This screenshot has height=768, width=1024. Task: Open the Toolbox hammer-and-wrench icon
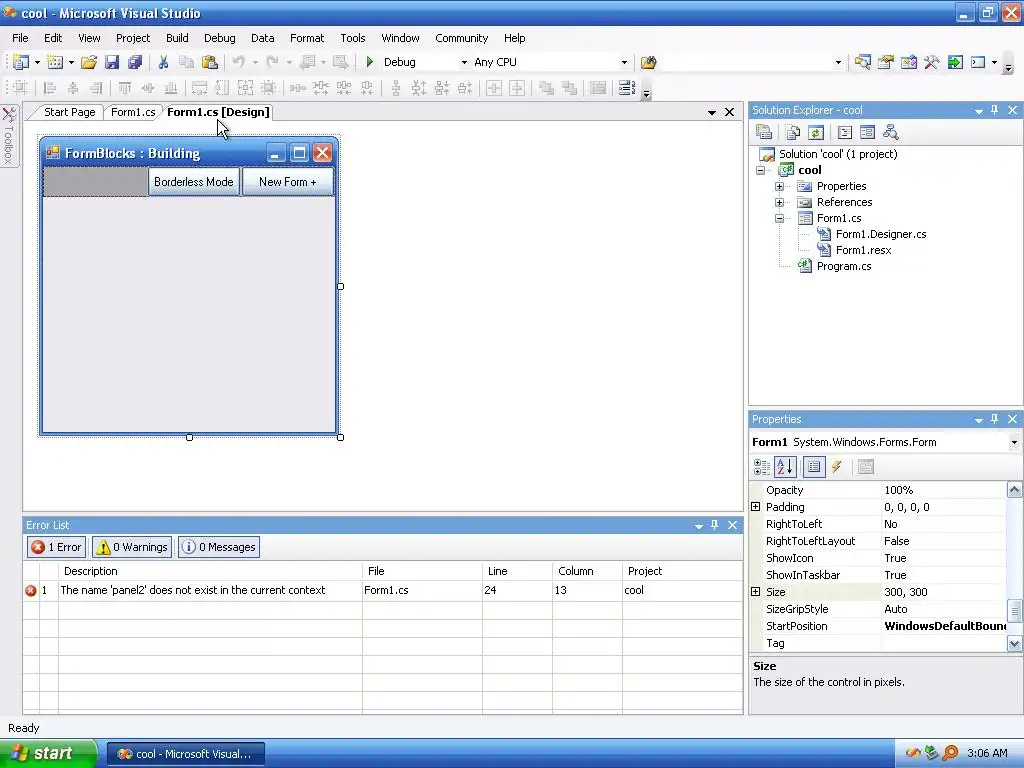931,62
